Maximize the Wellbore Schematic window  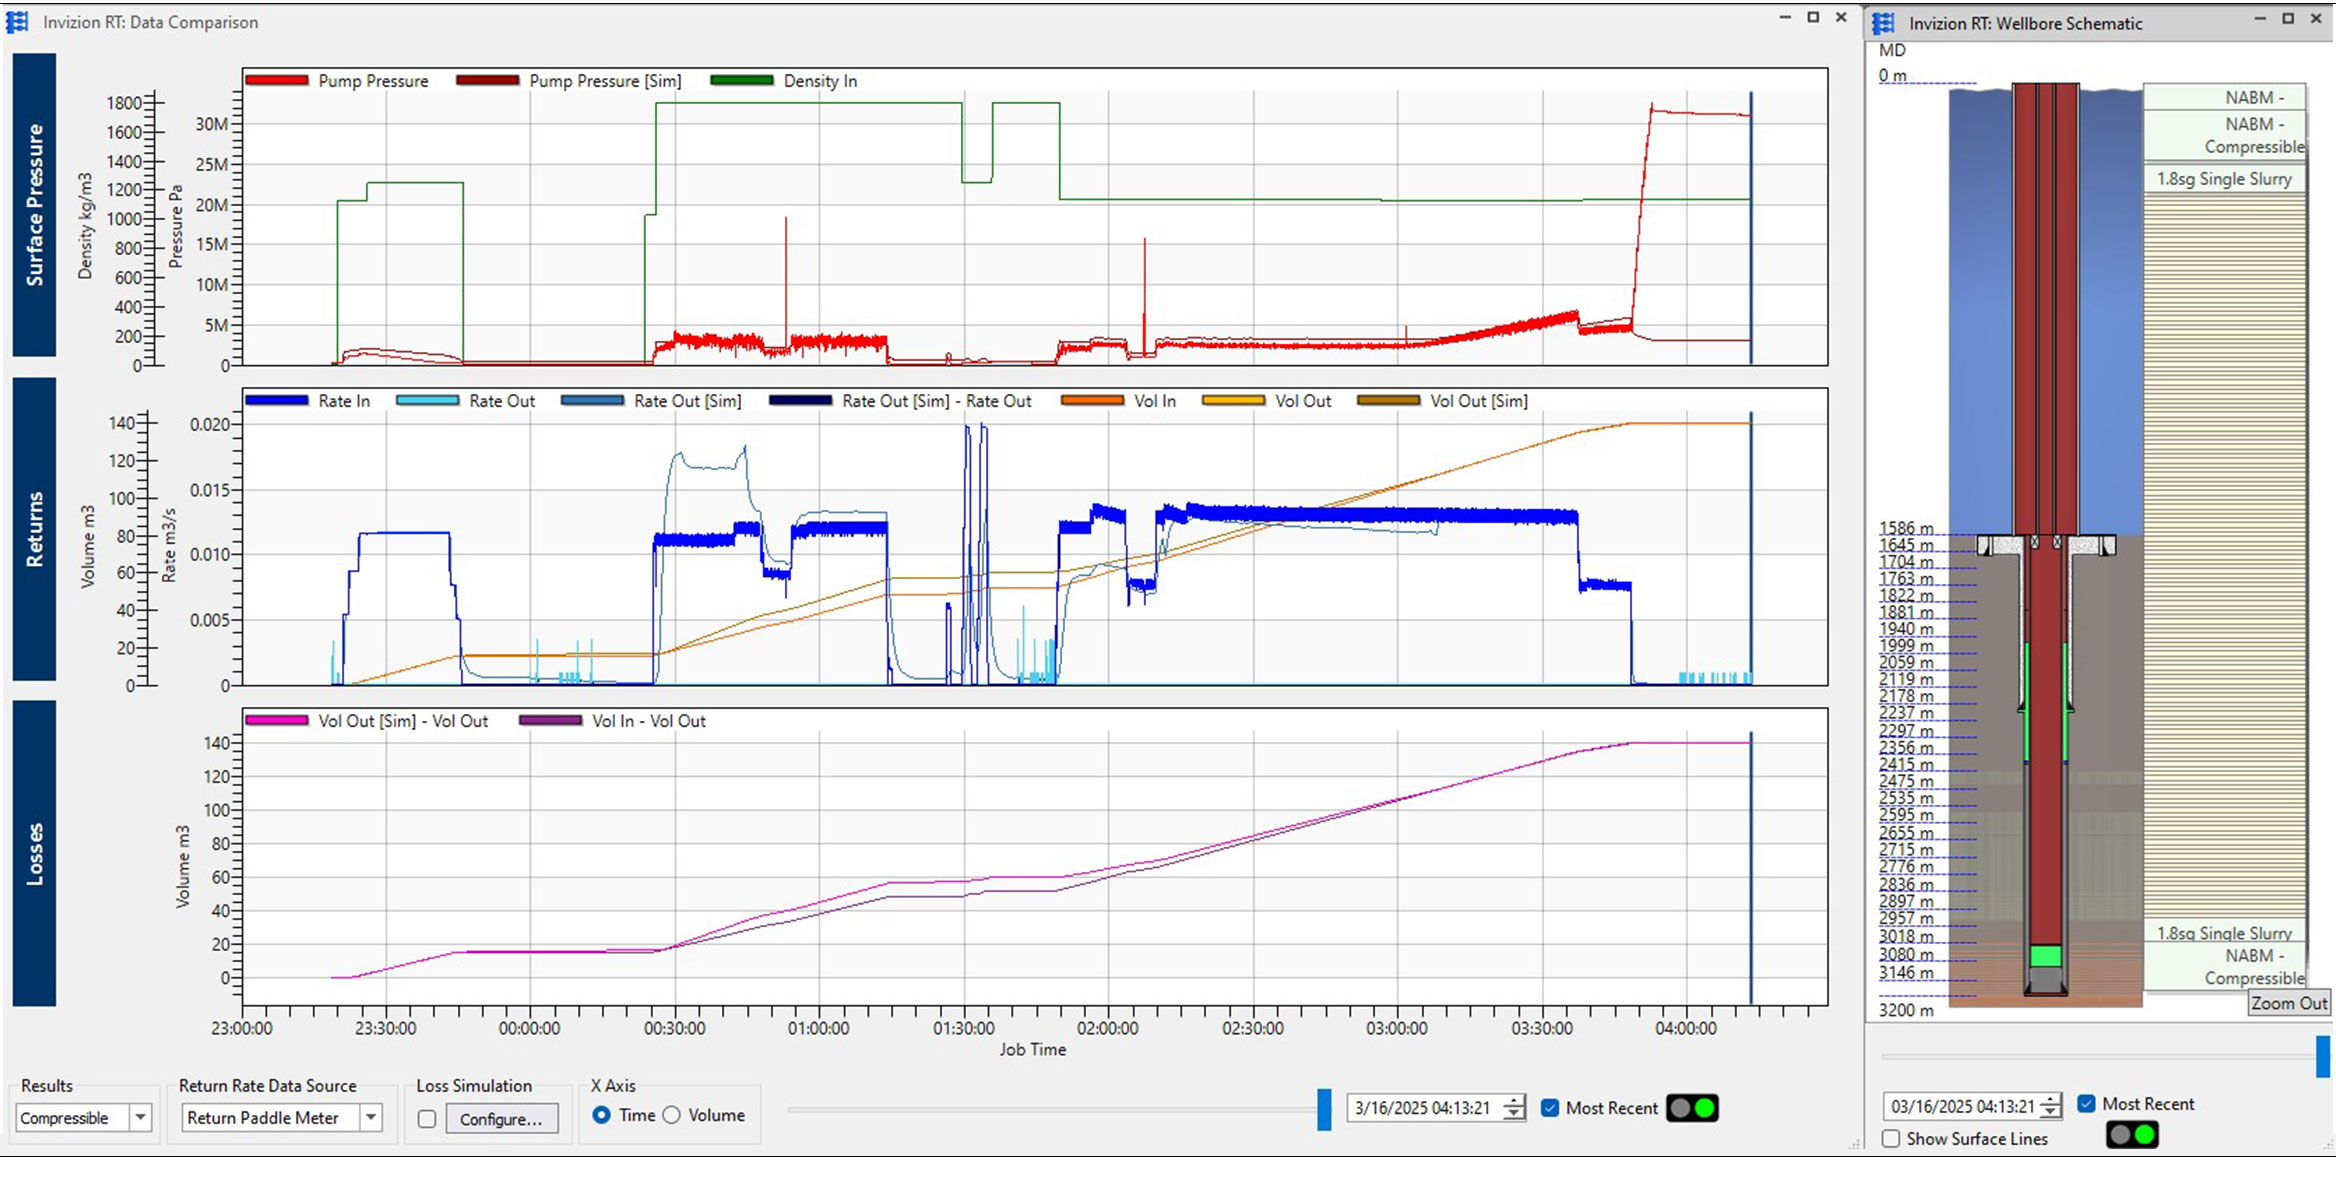pyautogui.click(x=2288, y=19)
